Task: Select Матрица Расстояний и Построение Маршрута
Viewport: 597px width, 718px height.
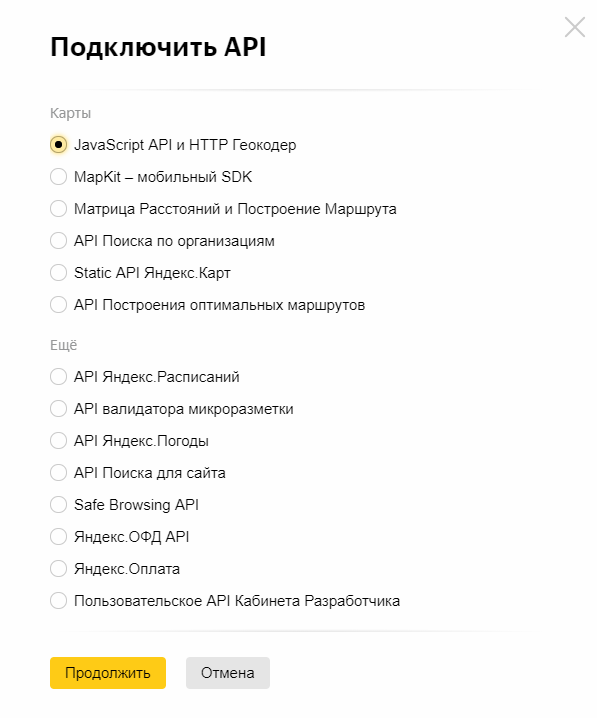Action: tap(58, 209)
